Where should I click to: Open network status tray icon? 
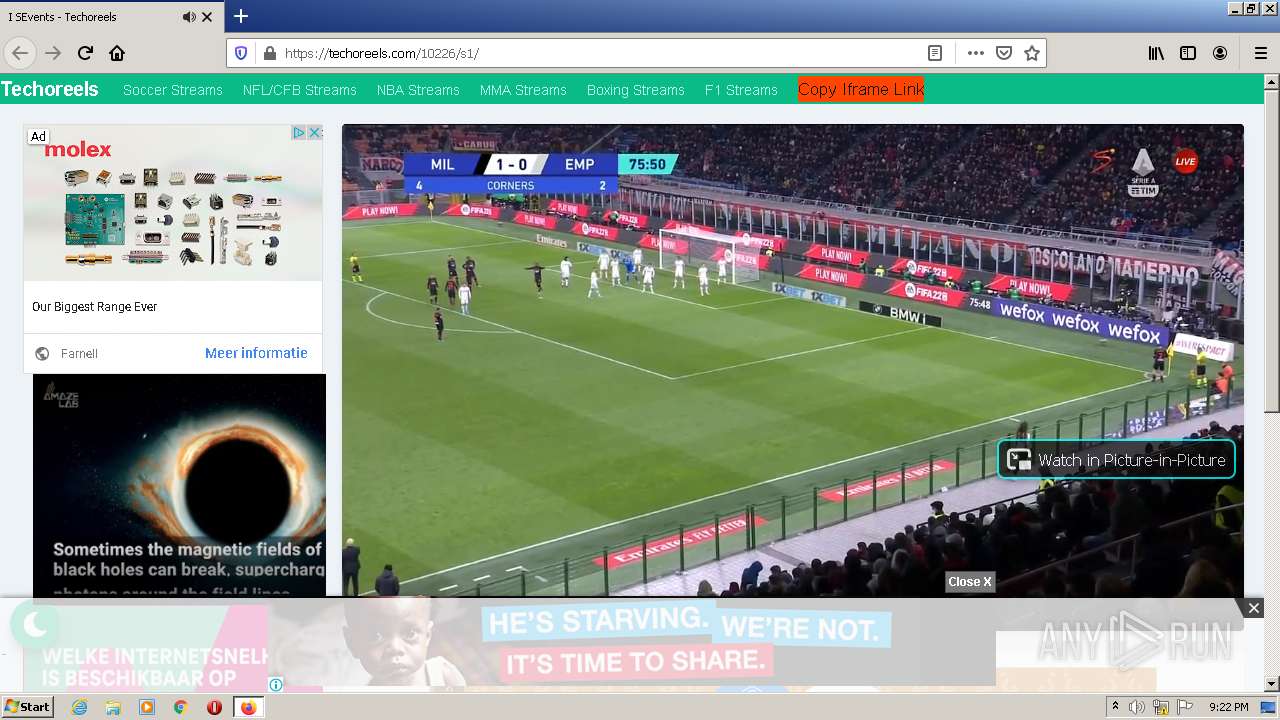1161,708
